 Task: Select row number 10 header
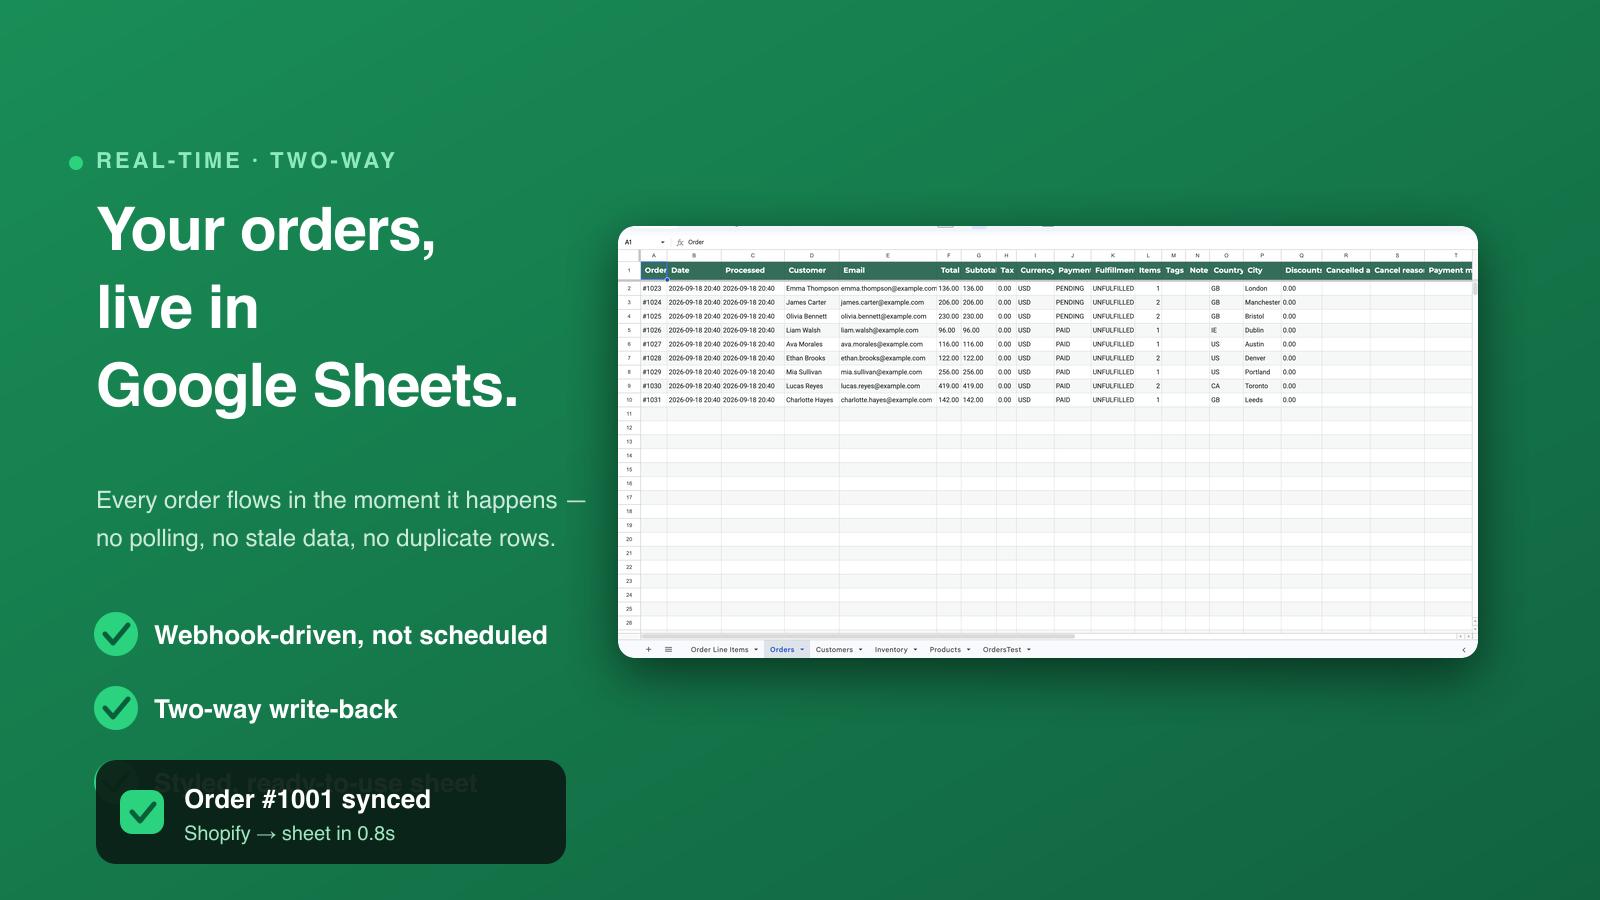(629, 400)
